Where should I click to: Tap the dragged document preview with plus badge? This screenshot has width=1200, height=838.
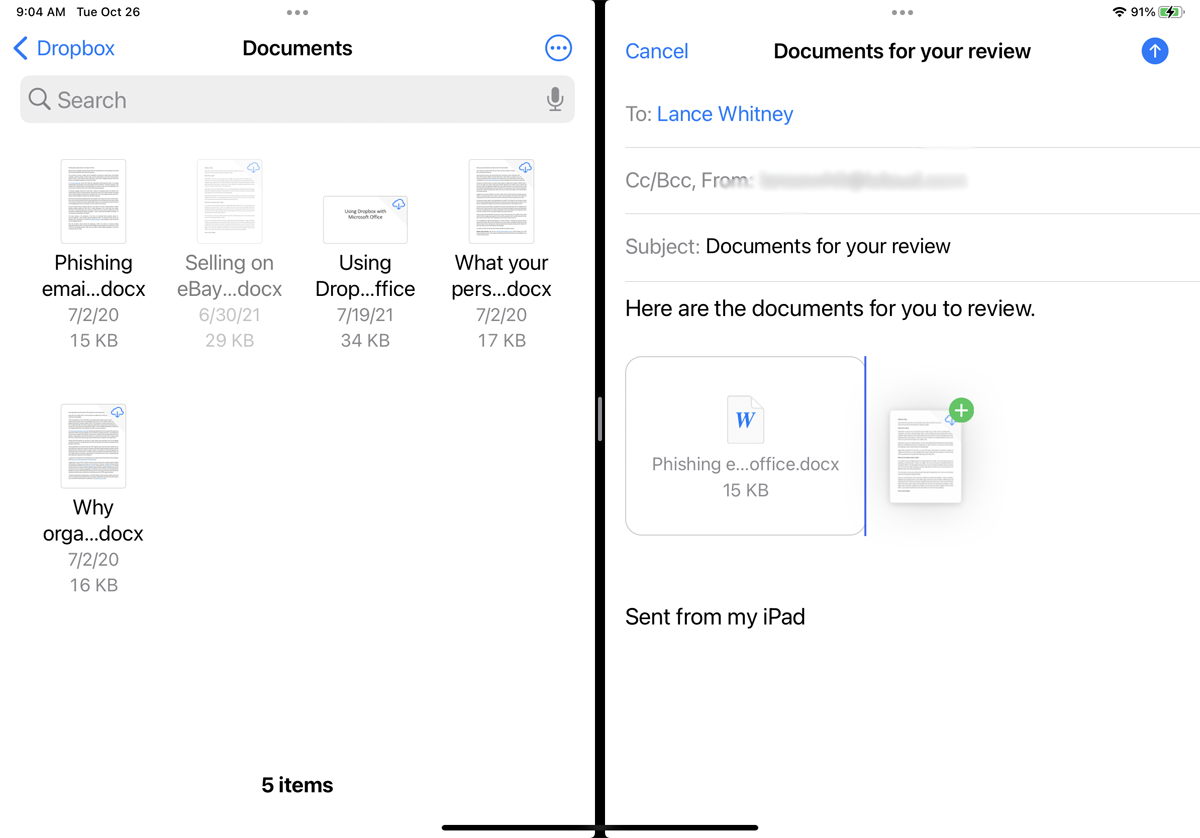point(925,455)
